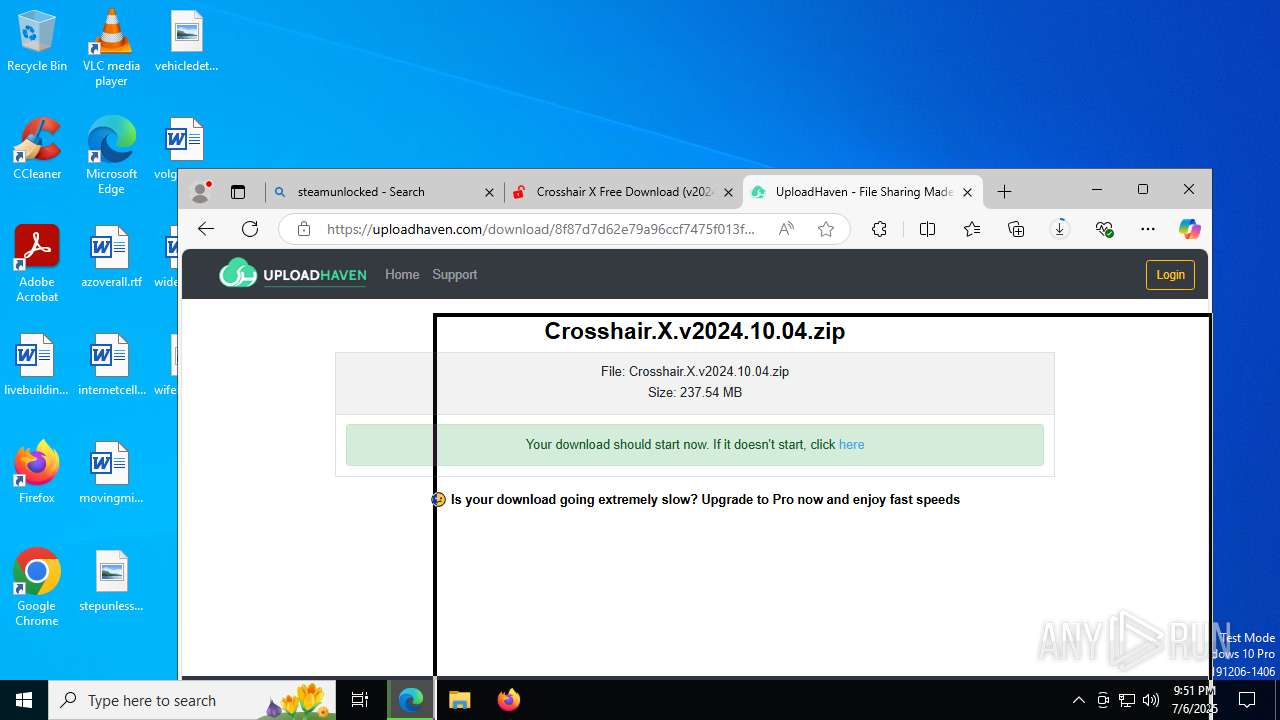Open Edge Settings and more menu
Image resolution: width=1280 pixels, height=720 pixels.
pos(1148,229)
